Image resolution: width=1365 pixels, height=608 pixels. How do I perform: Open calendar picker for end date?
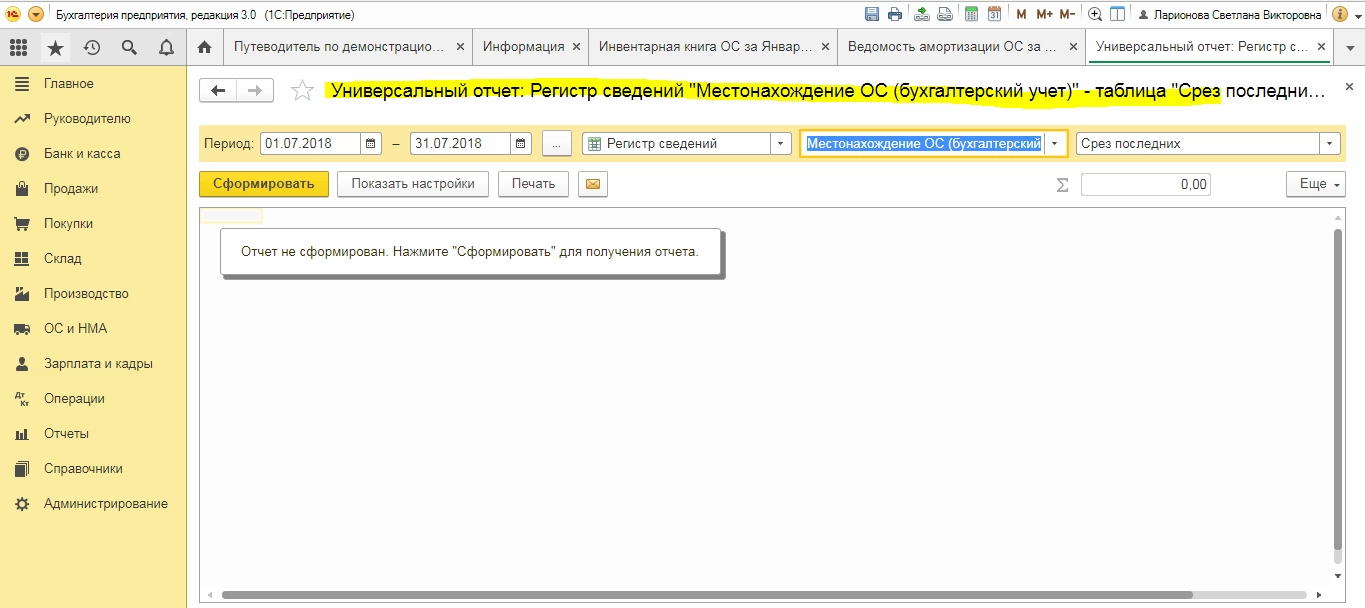pyautogui.click(x=521, y=143)
